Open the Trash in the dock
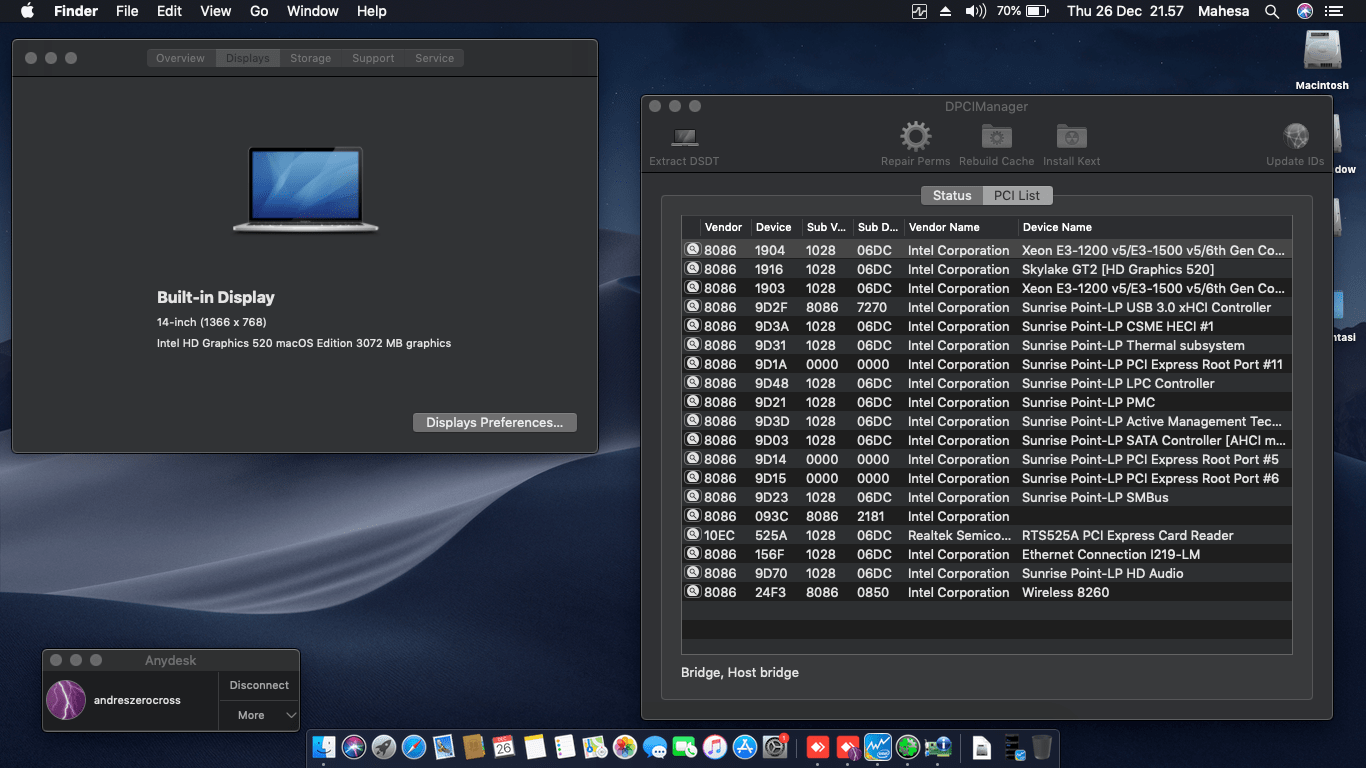 click(1042, 746)
